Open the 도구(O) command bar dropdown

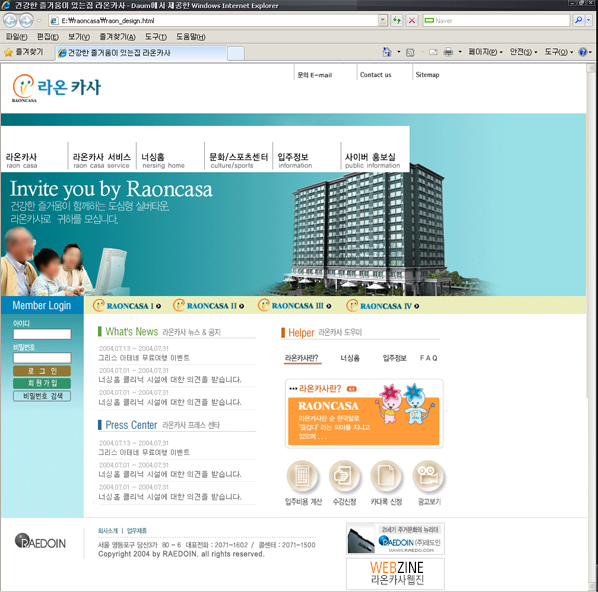point(558,52)
